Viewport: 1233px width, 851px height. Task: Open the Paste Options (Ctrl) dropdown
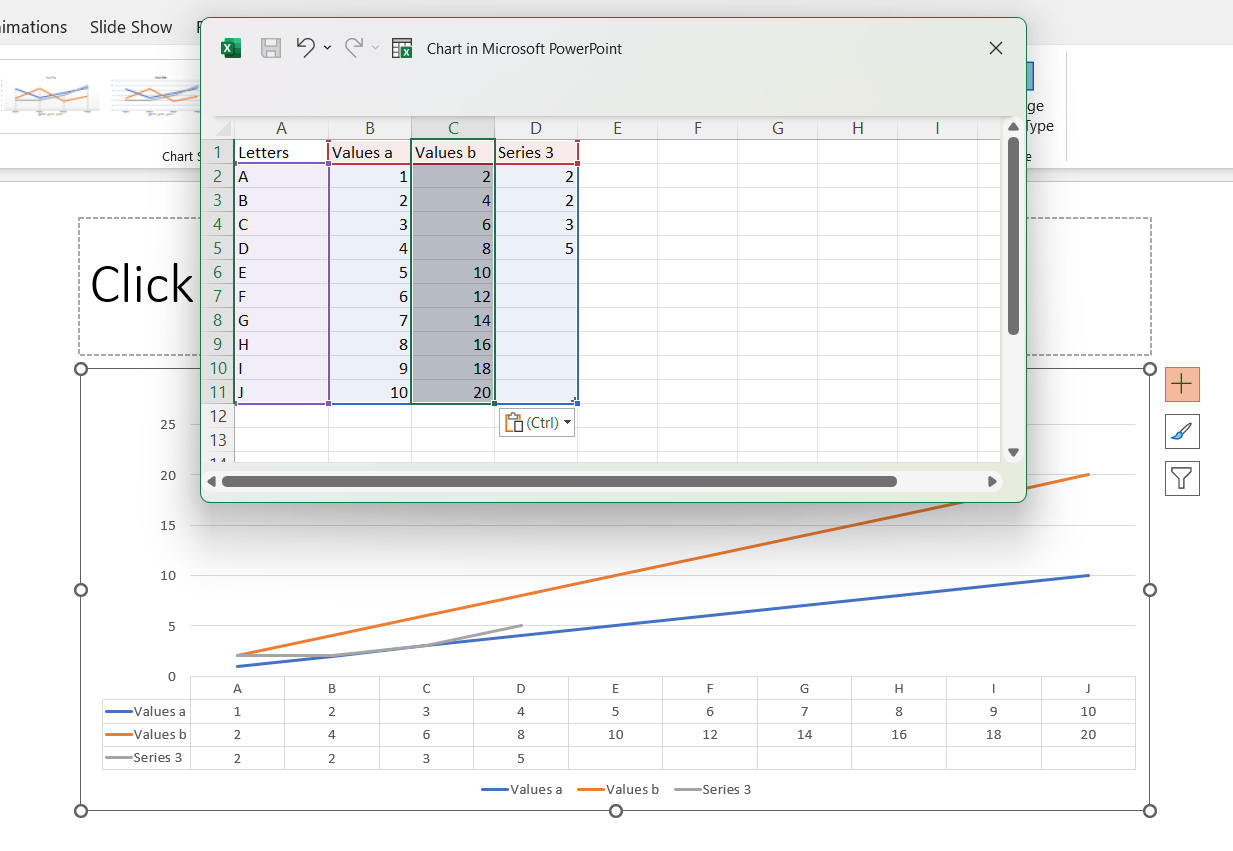coord(538,423)
